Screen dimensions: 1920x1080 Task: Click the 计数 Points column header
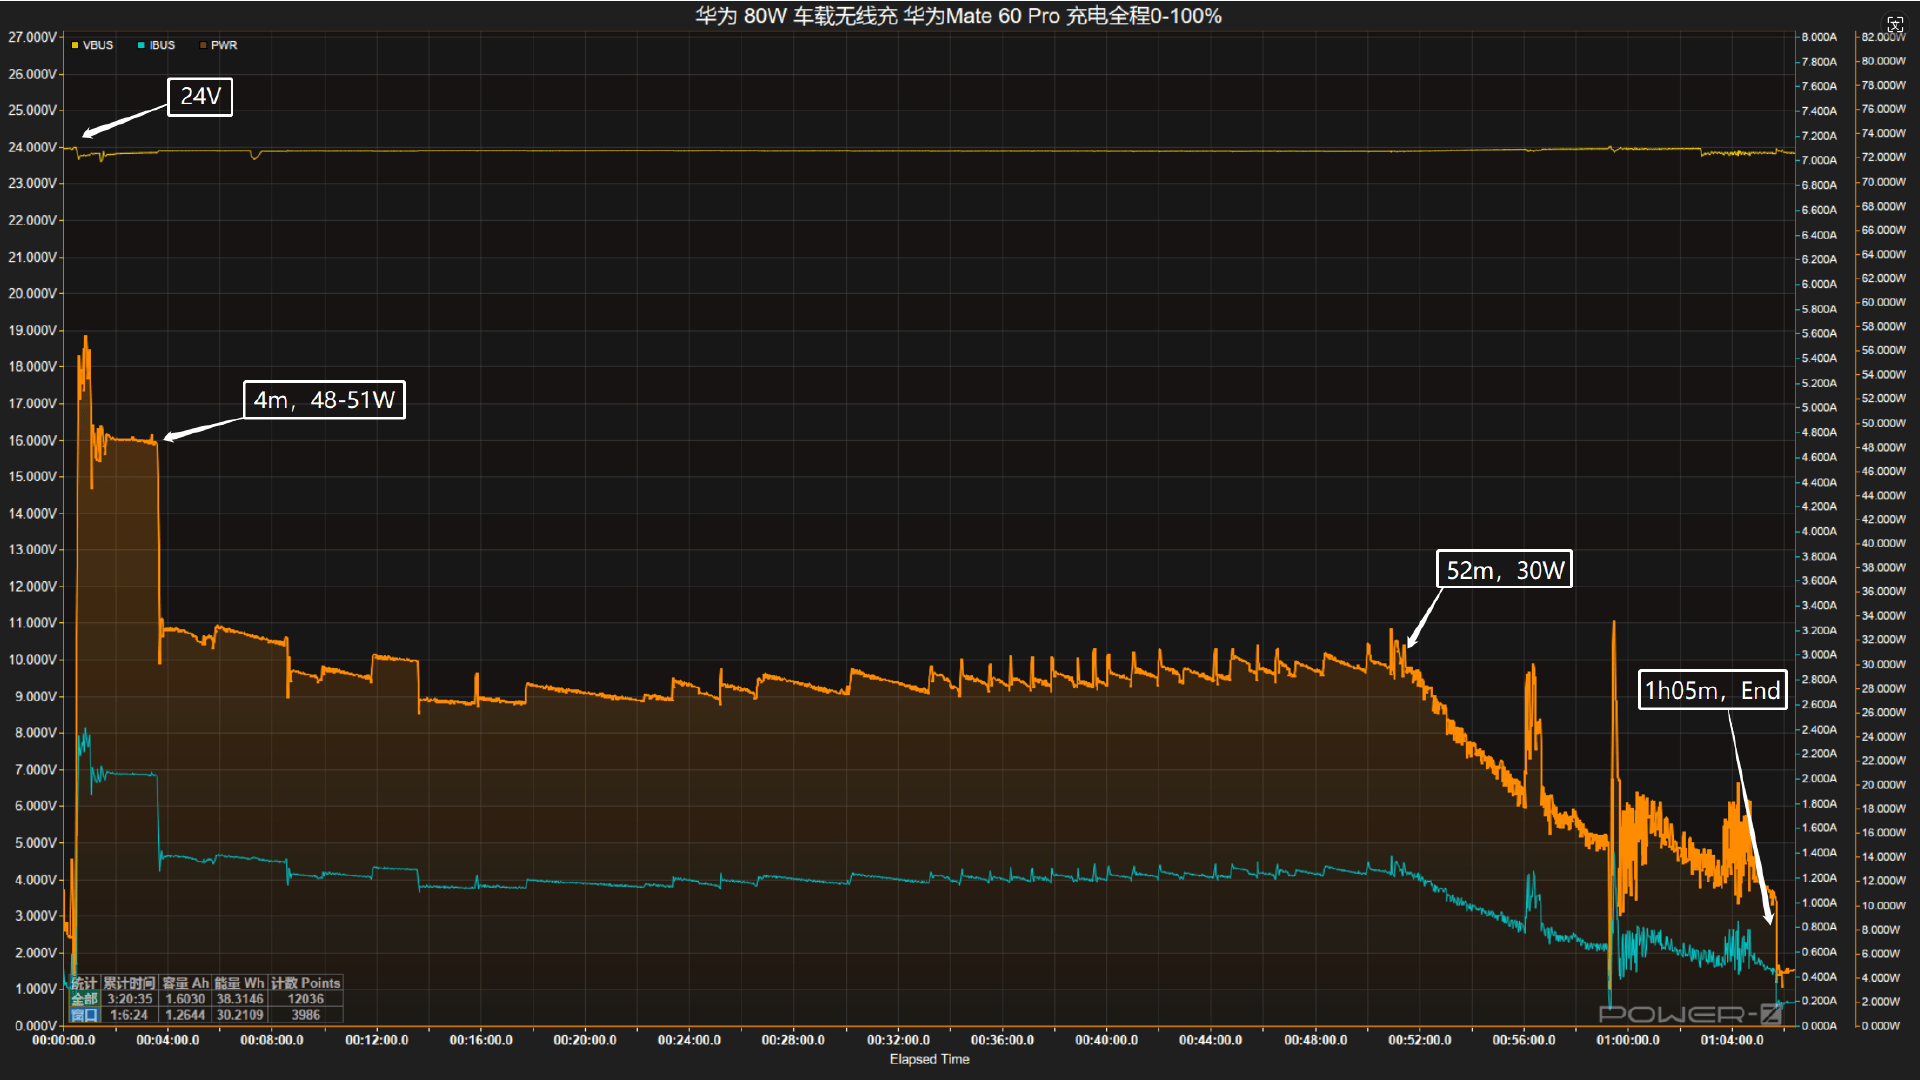point(306,983)
